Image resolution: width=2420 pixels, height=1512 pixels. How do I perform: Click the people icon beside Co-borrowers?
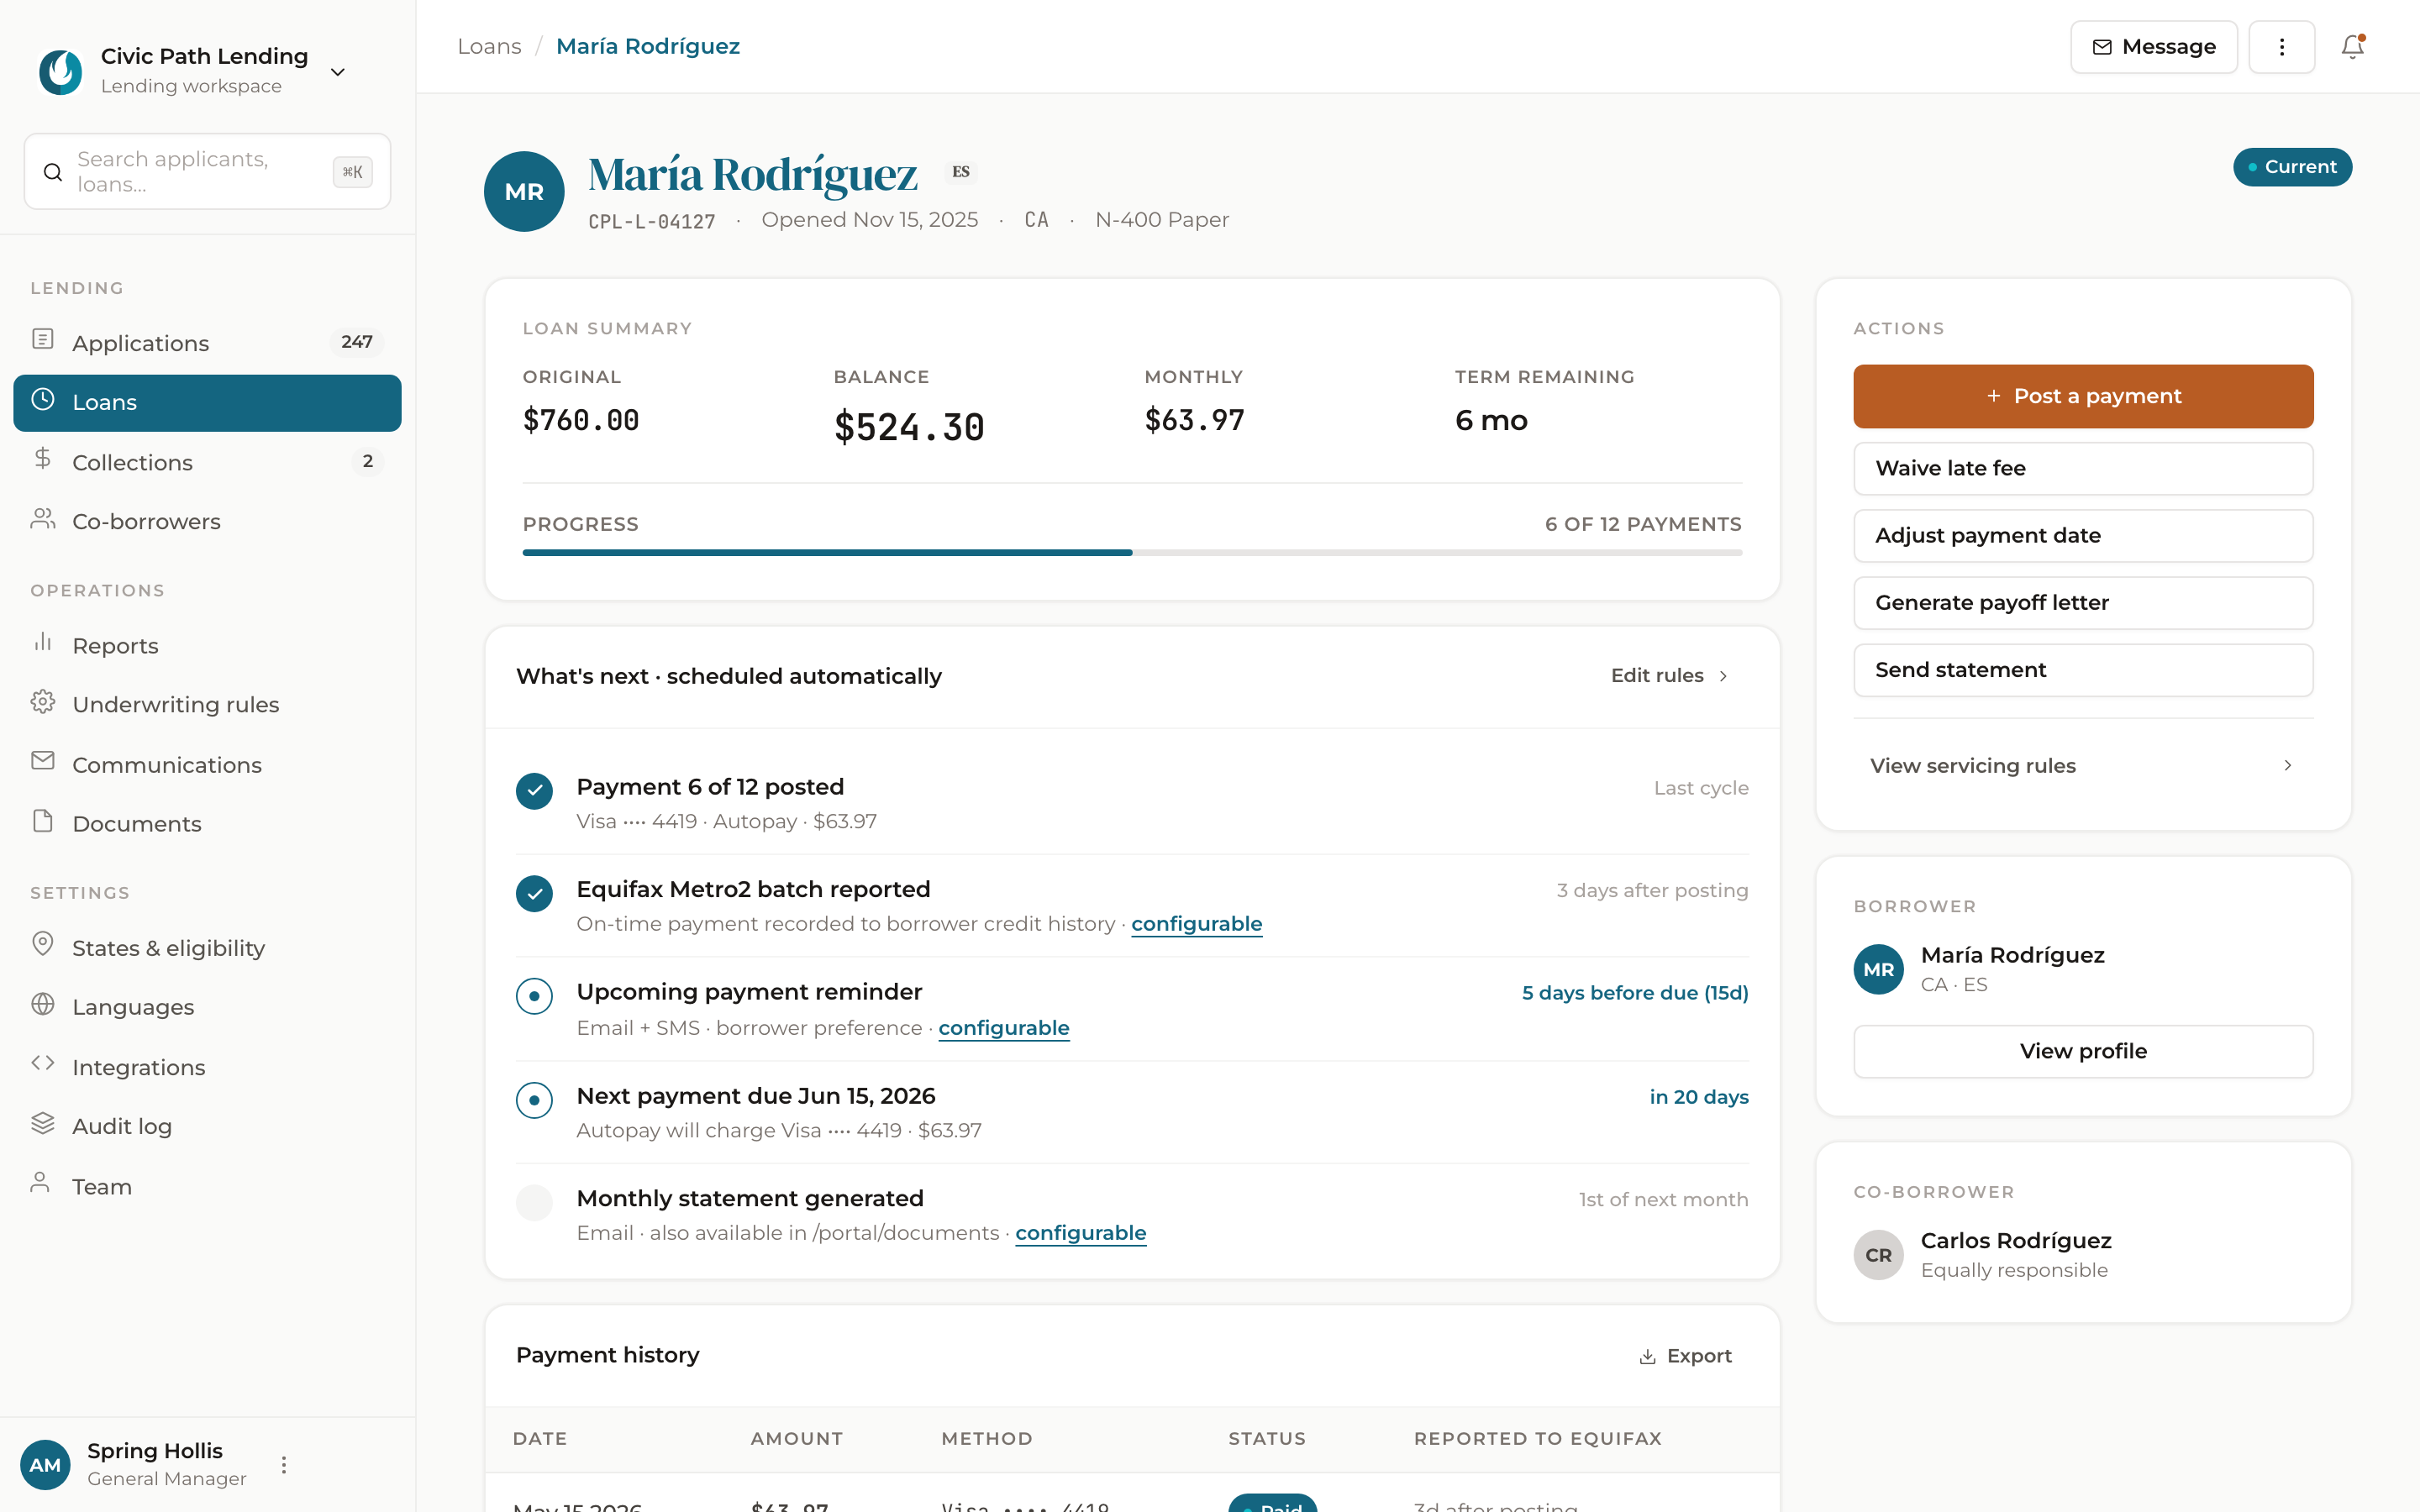click(43, 518)
